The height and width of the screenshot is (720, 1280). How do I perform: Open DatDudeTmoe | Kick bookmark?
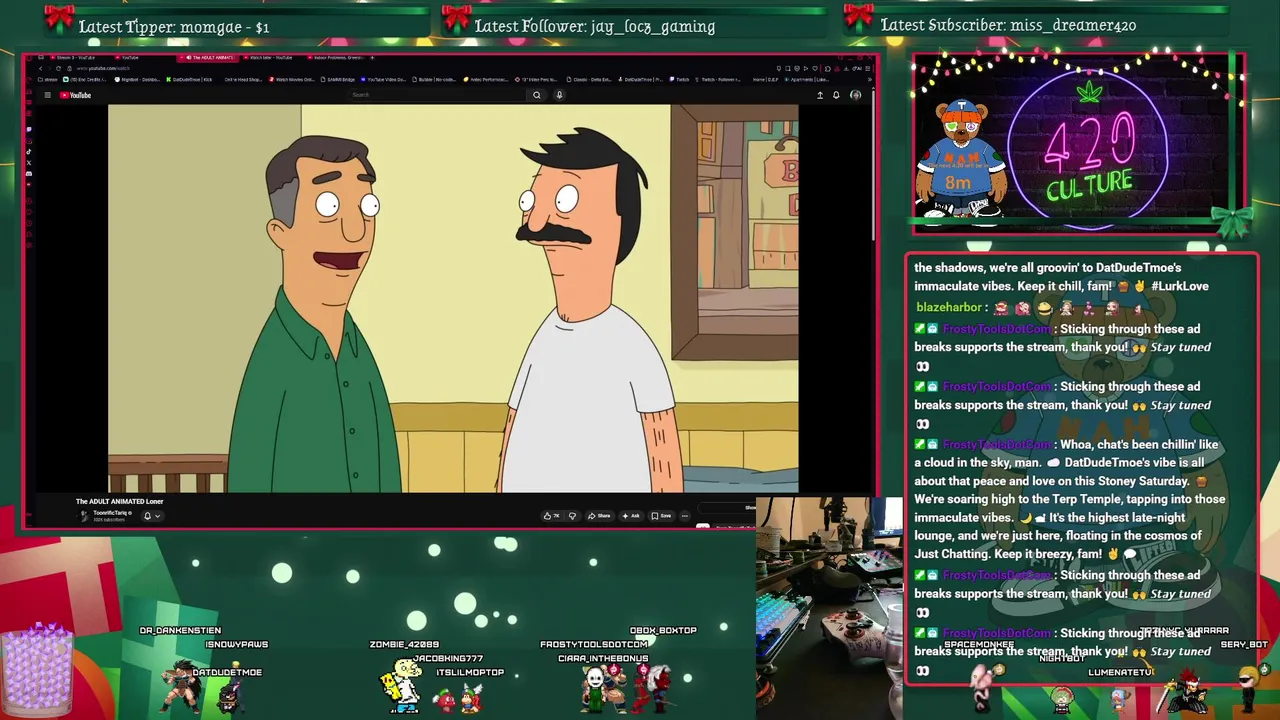tap(189, 79)
